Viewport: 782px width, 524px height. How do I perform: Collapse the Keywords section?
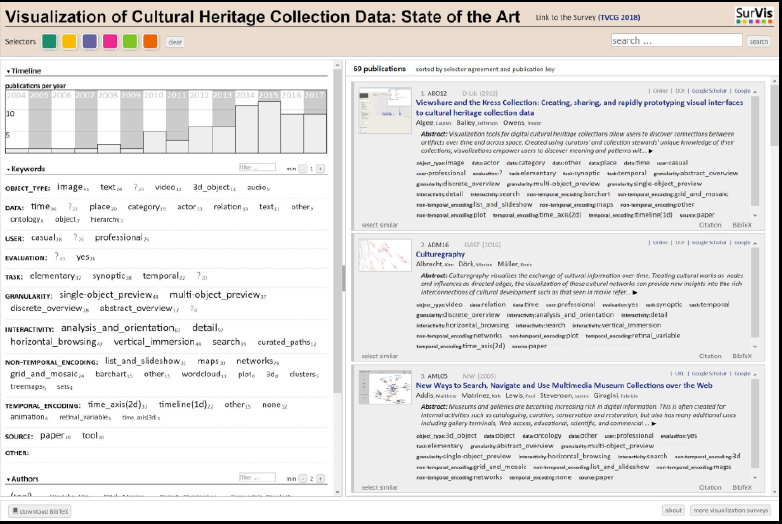25,169
